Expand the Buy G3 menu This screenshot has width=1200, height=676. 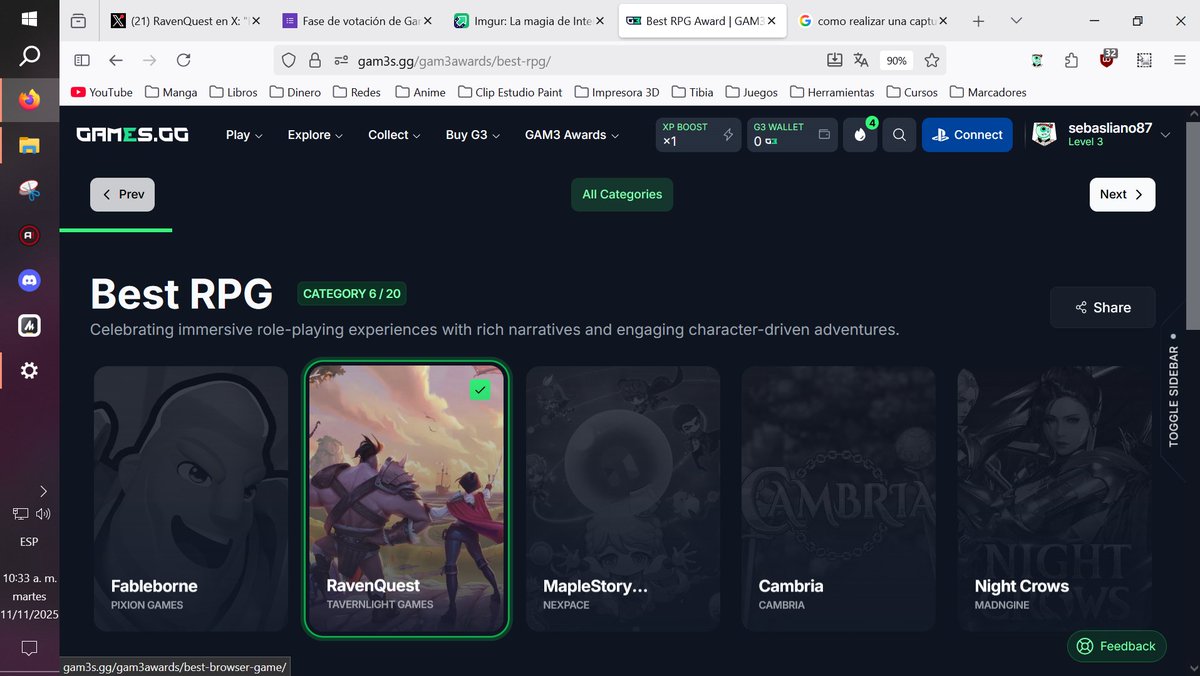[473, 135]
